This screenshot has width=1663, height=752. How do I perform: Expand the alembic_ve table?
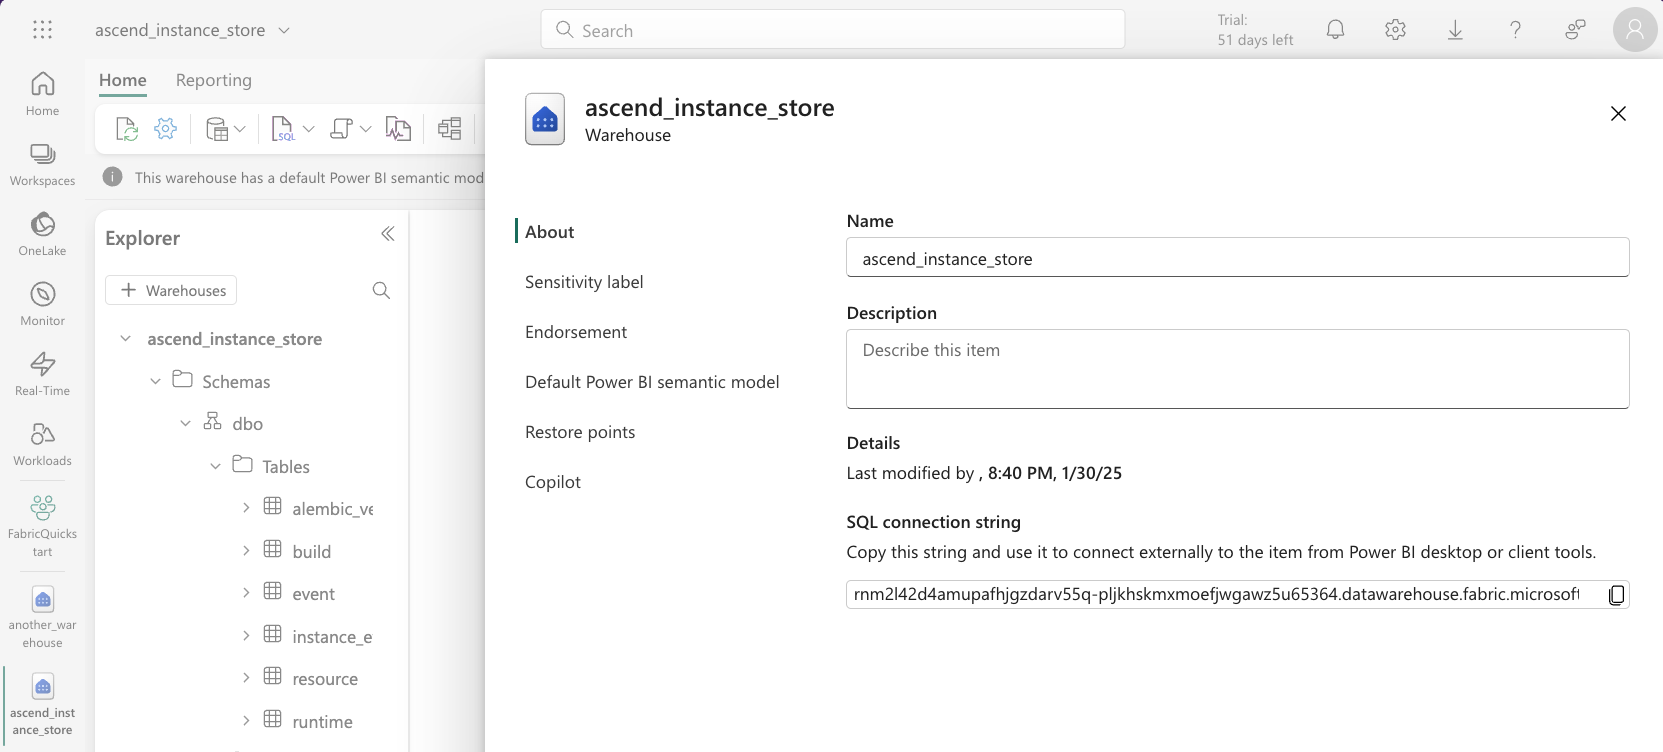[x=246, y=508]
